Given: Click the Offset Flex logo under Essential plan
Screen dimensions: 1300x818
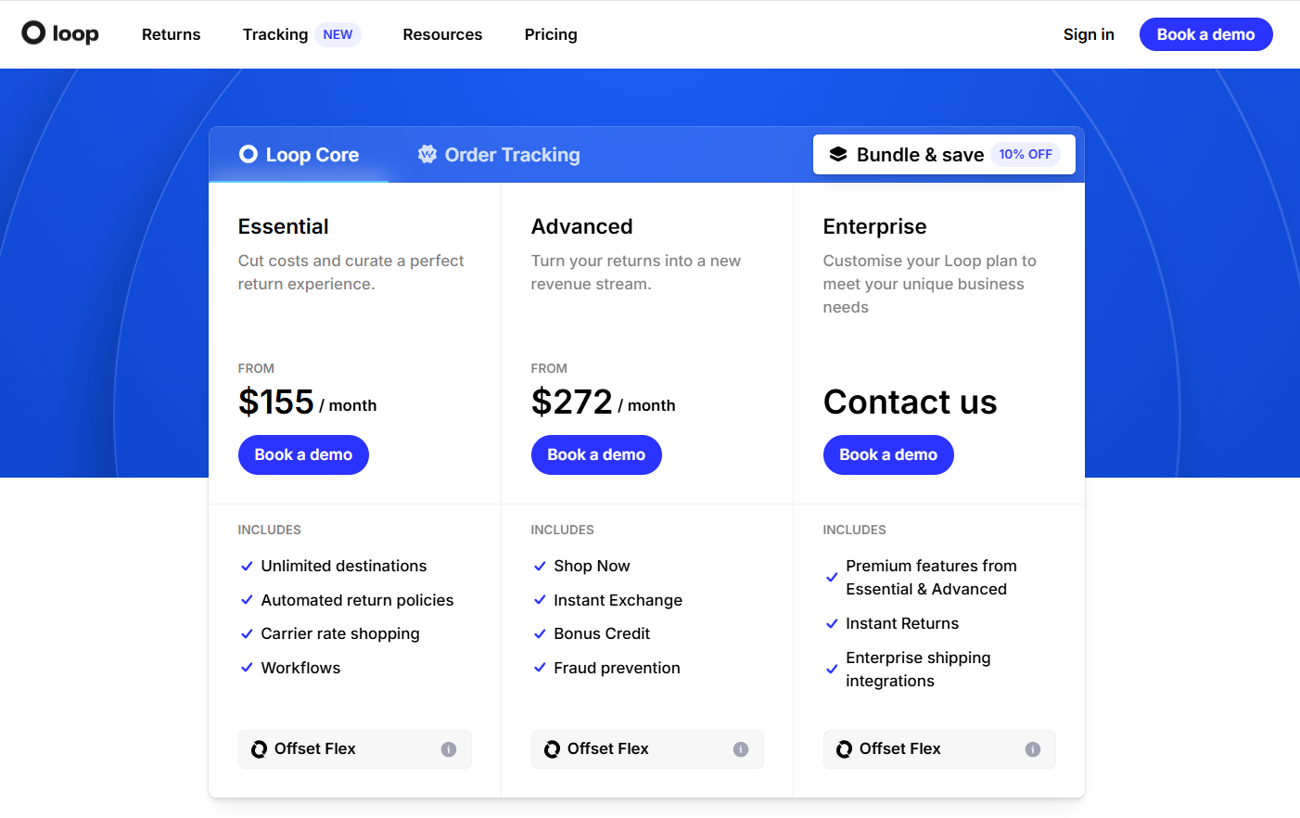Looking at the screenshot, I should [259, 748].
